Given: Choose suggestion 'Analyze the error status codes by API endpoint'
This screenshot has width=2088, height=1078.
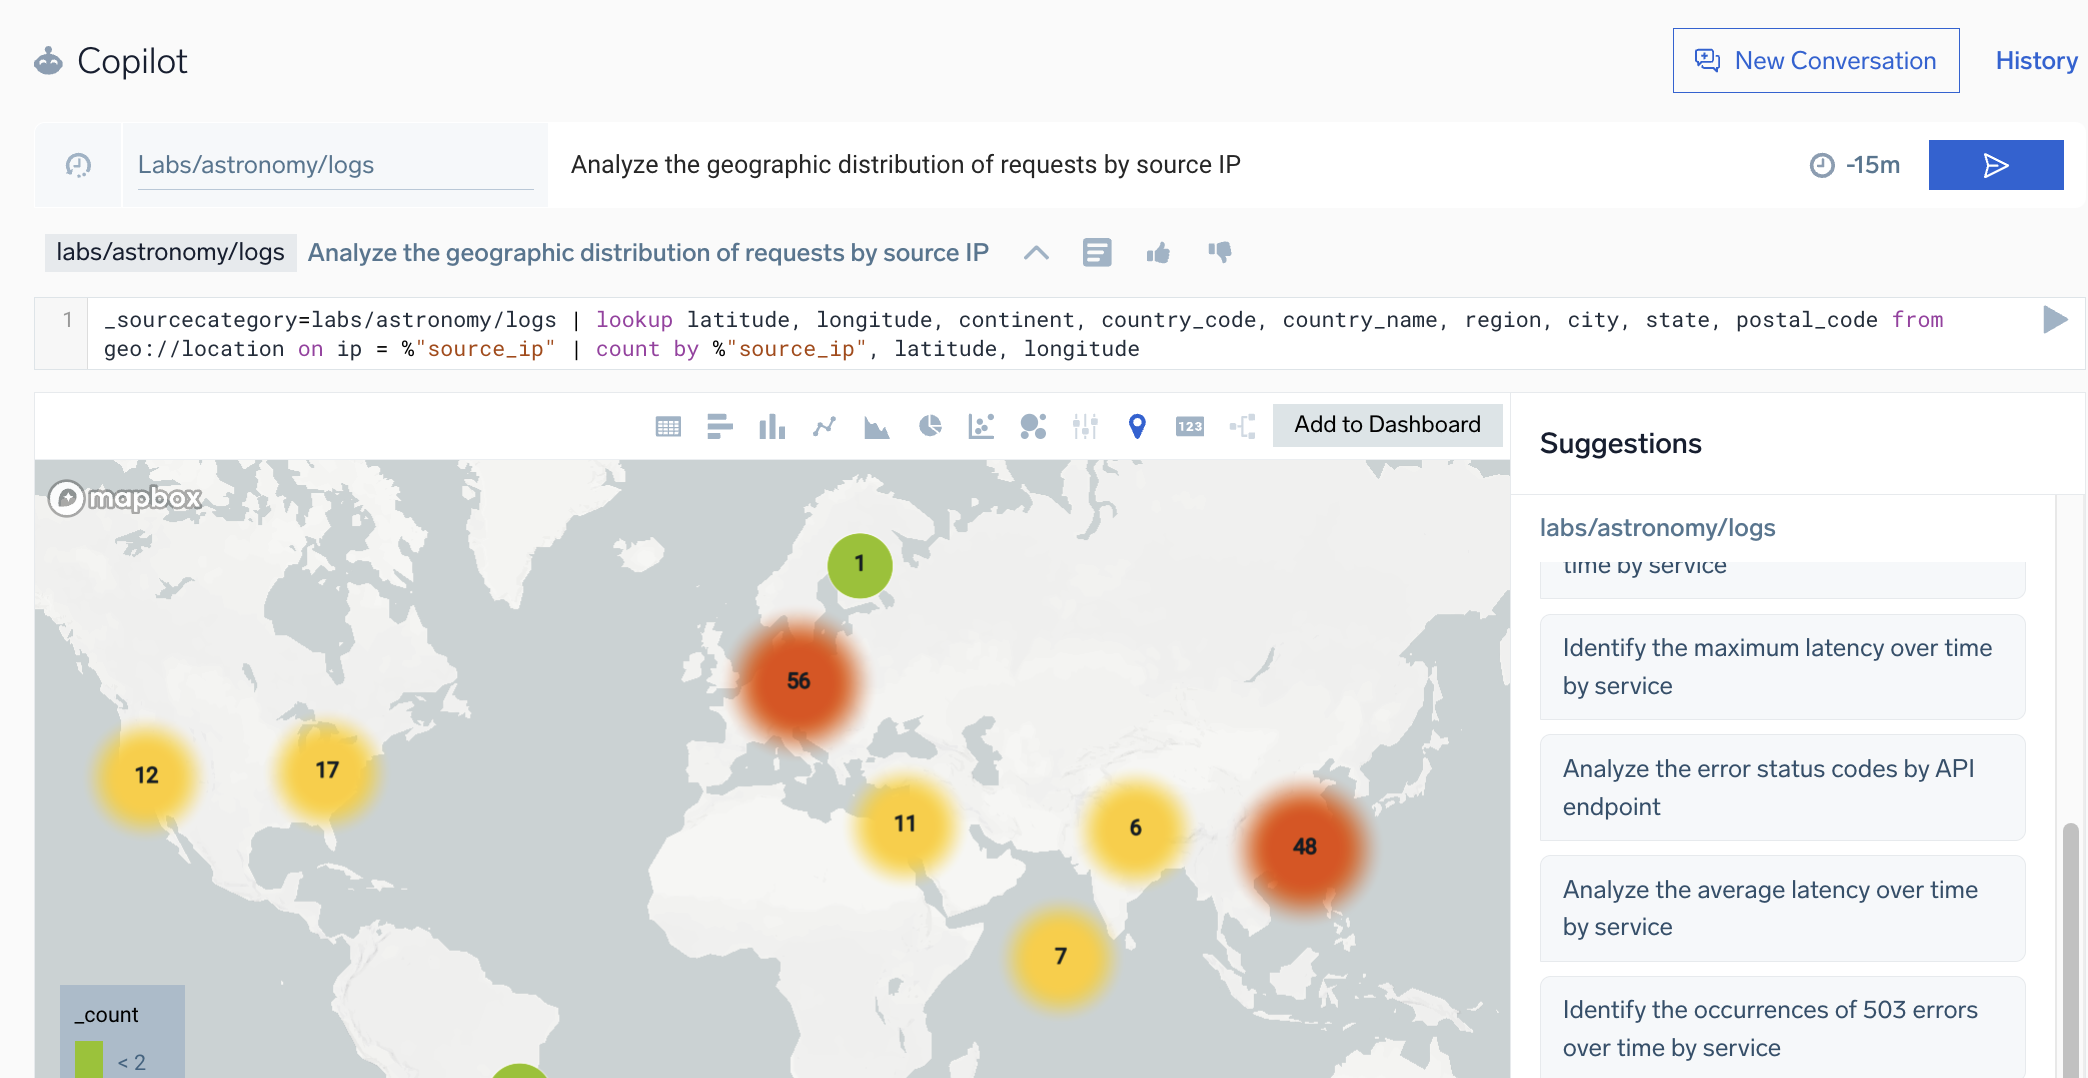Looking at the screenshot, I should tap(1782, 788).
